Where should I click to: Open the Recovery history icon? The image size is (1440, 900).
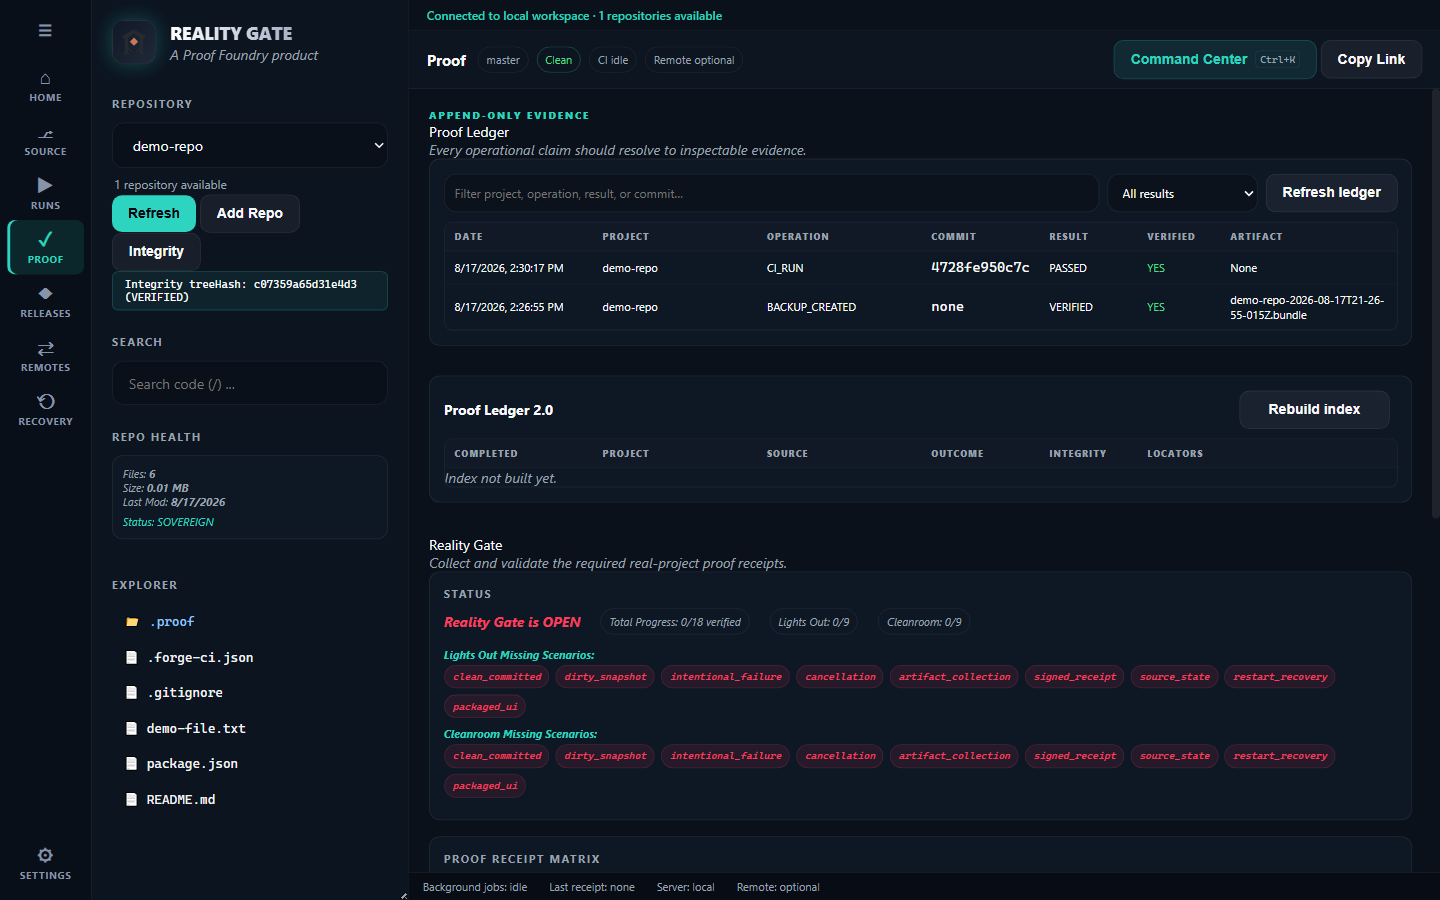[x=45, y=401]
